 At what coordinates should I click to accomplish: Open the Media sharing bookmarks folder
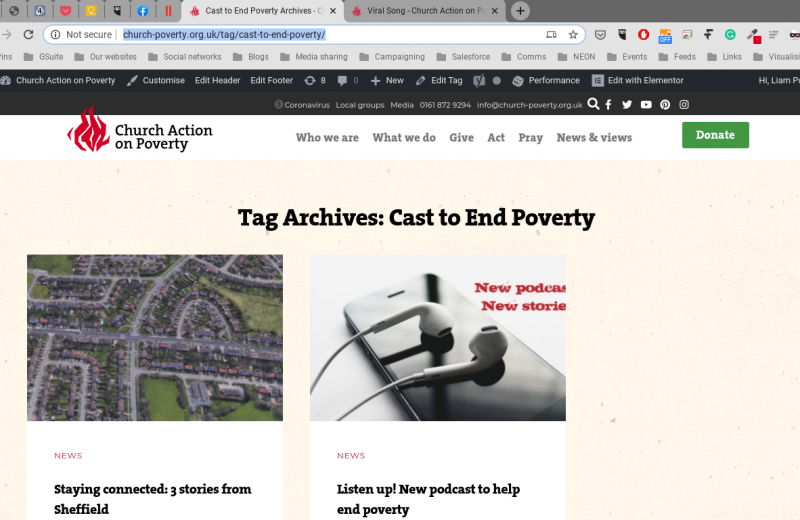coord(314,57)
